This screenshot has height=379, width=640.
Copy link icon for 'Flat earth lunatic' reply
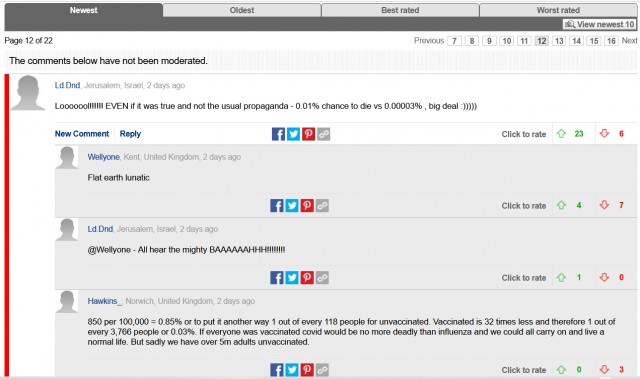[x=322, y=206]
